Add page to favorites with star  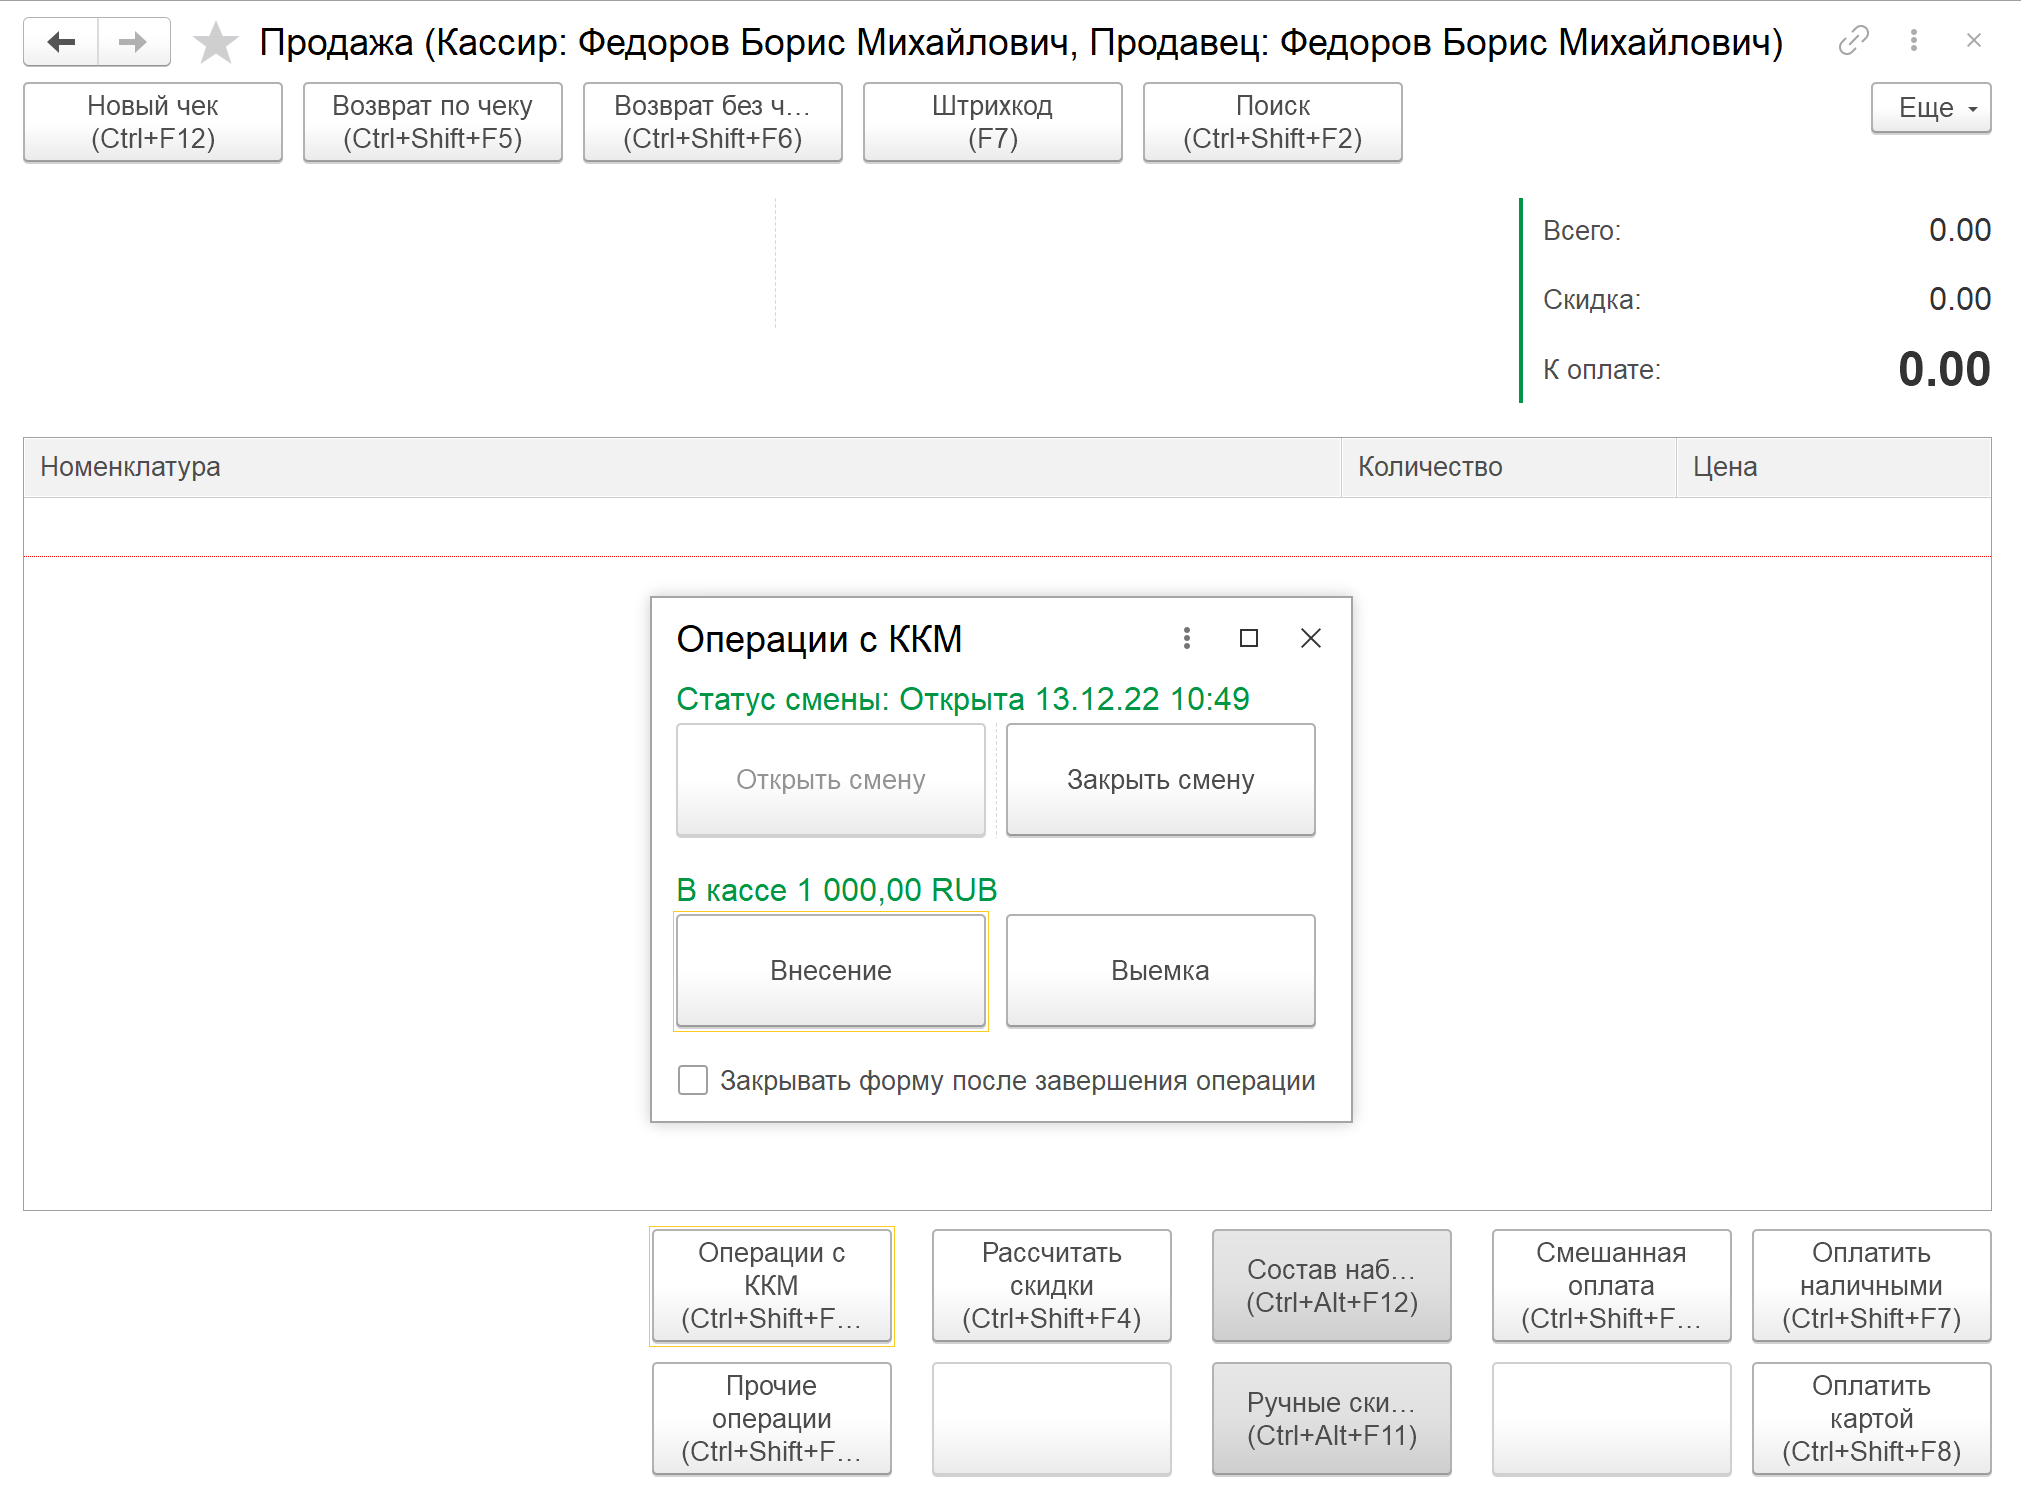pyautogui.click(x=215, y=43)
